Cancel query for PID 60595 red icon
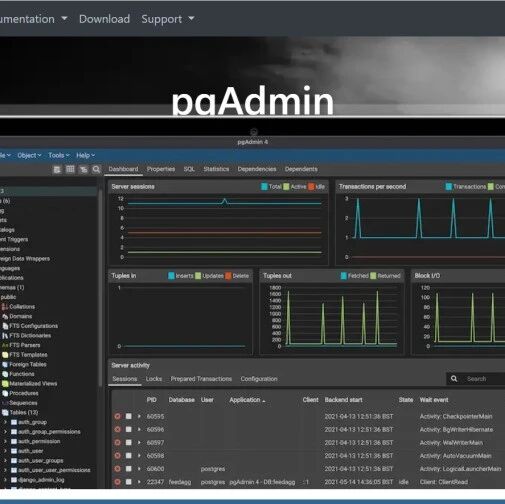The image size is (505, 504). (117, 416)
